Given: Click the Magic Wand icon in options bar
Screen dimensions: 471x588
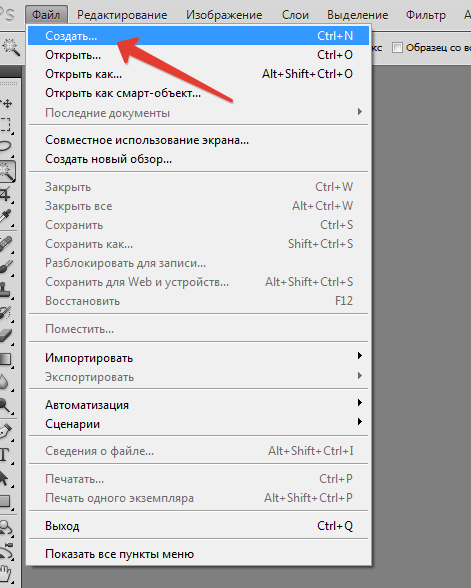Looking at the screenshot, I should tap(10, 48).
